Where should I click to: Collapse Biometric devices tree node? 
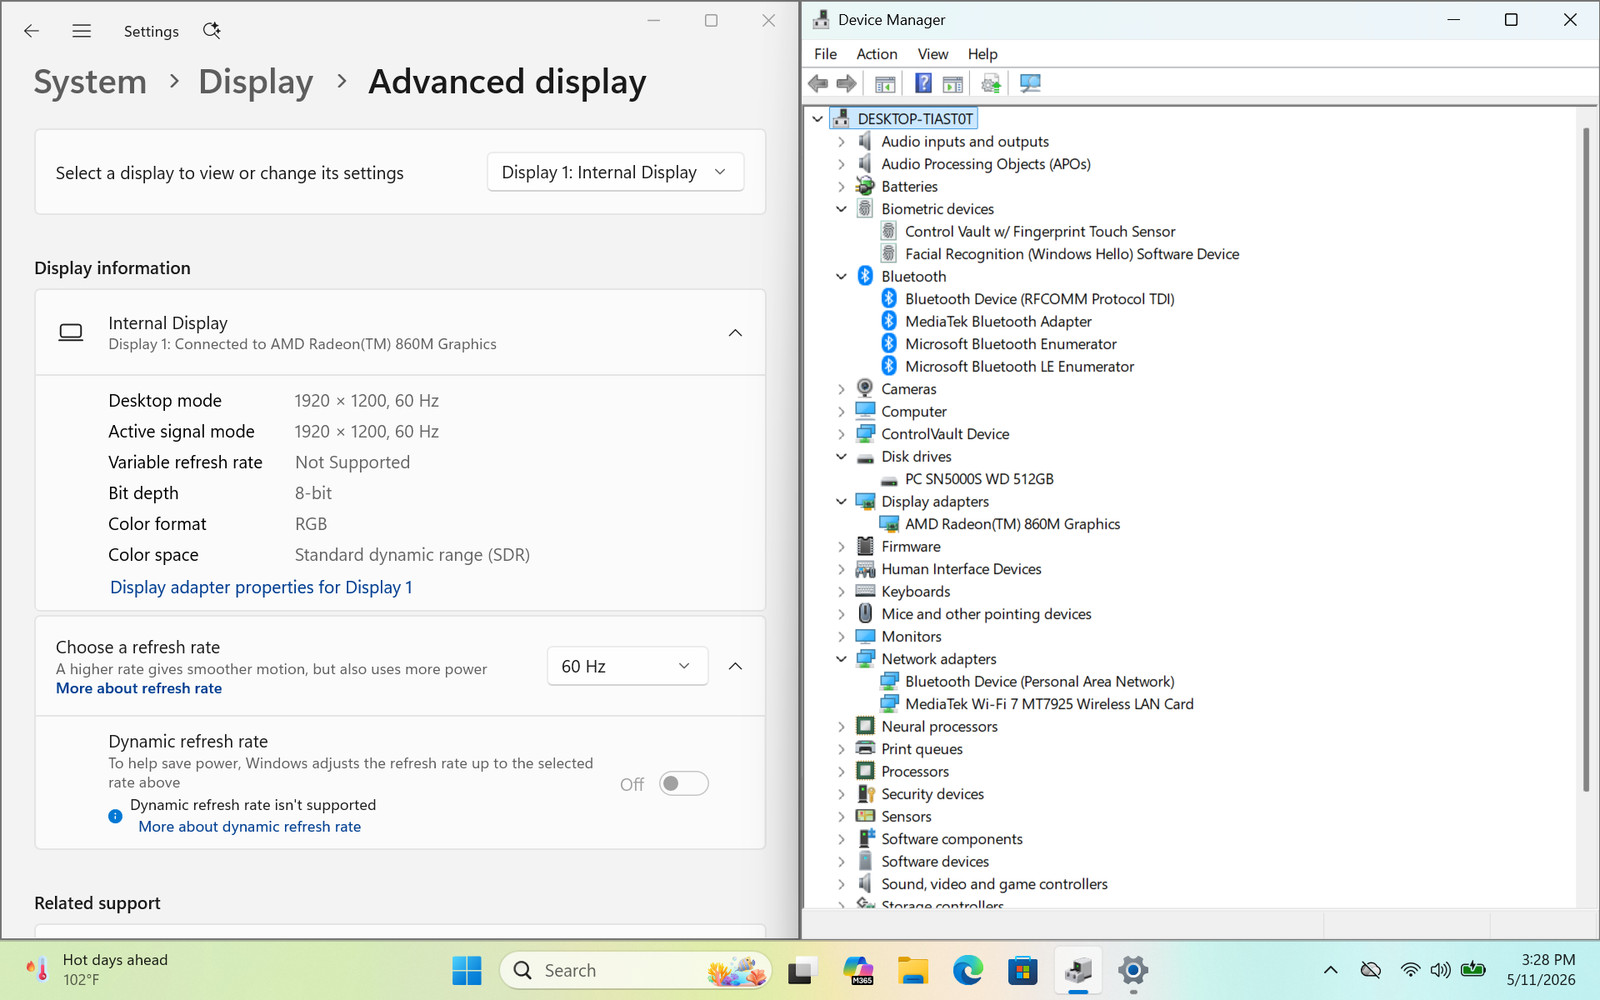(x=841, y=209)
